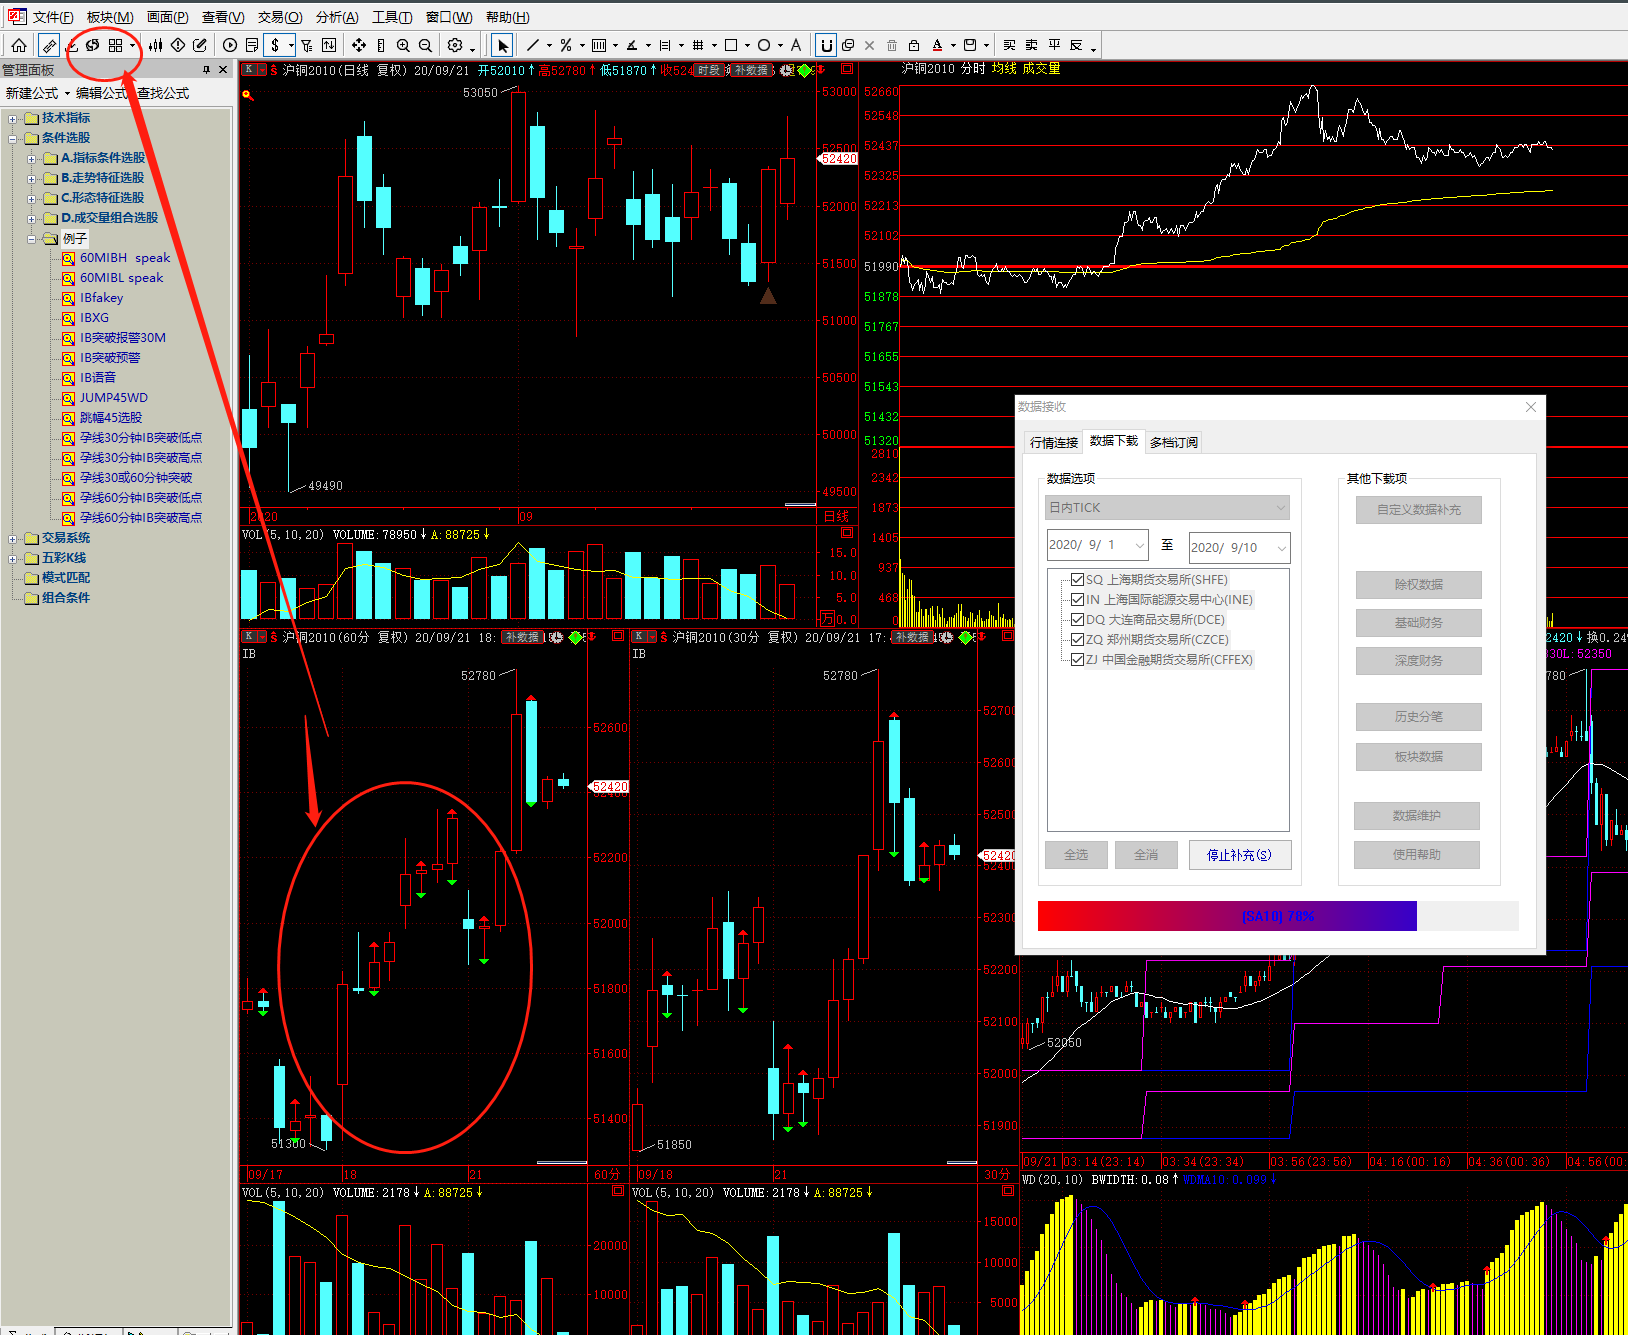Select the candlestick chart toolbar icon

pyautogui.click(x=156, y=45)
